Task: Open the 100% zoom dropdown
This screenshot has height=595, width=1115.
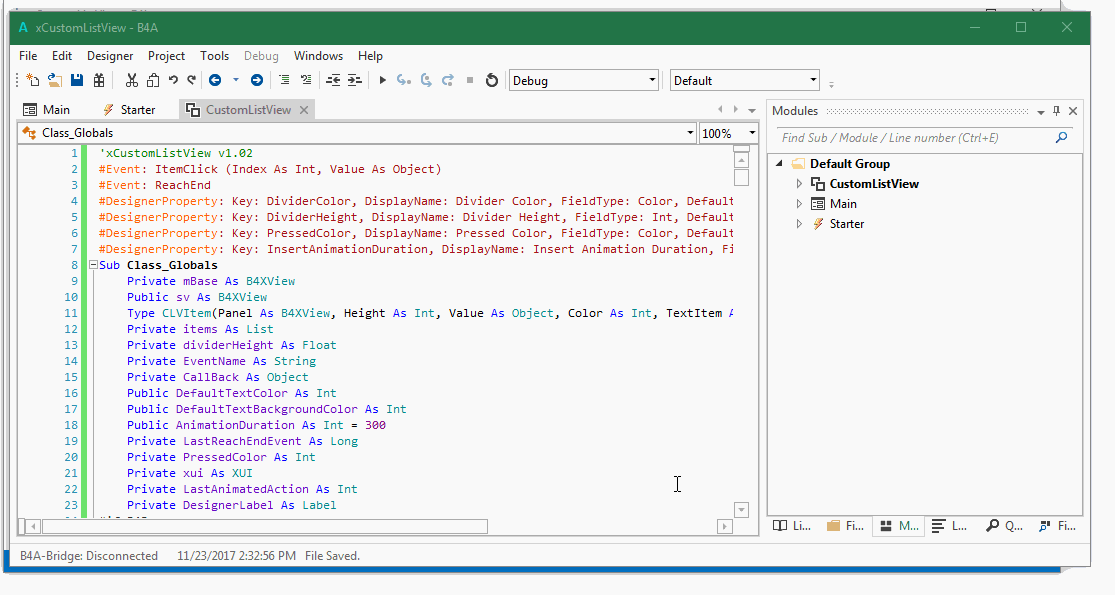Action: coord(752,133)
